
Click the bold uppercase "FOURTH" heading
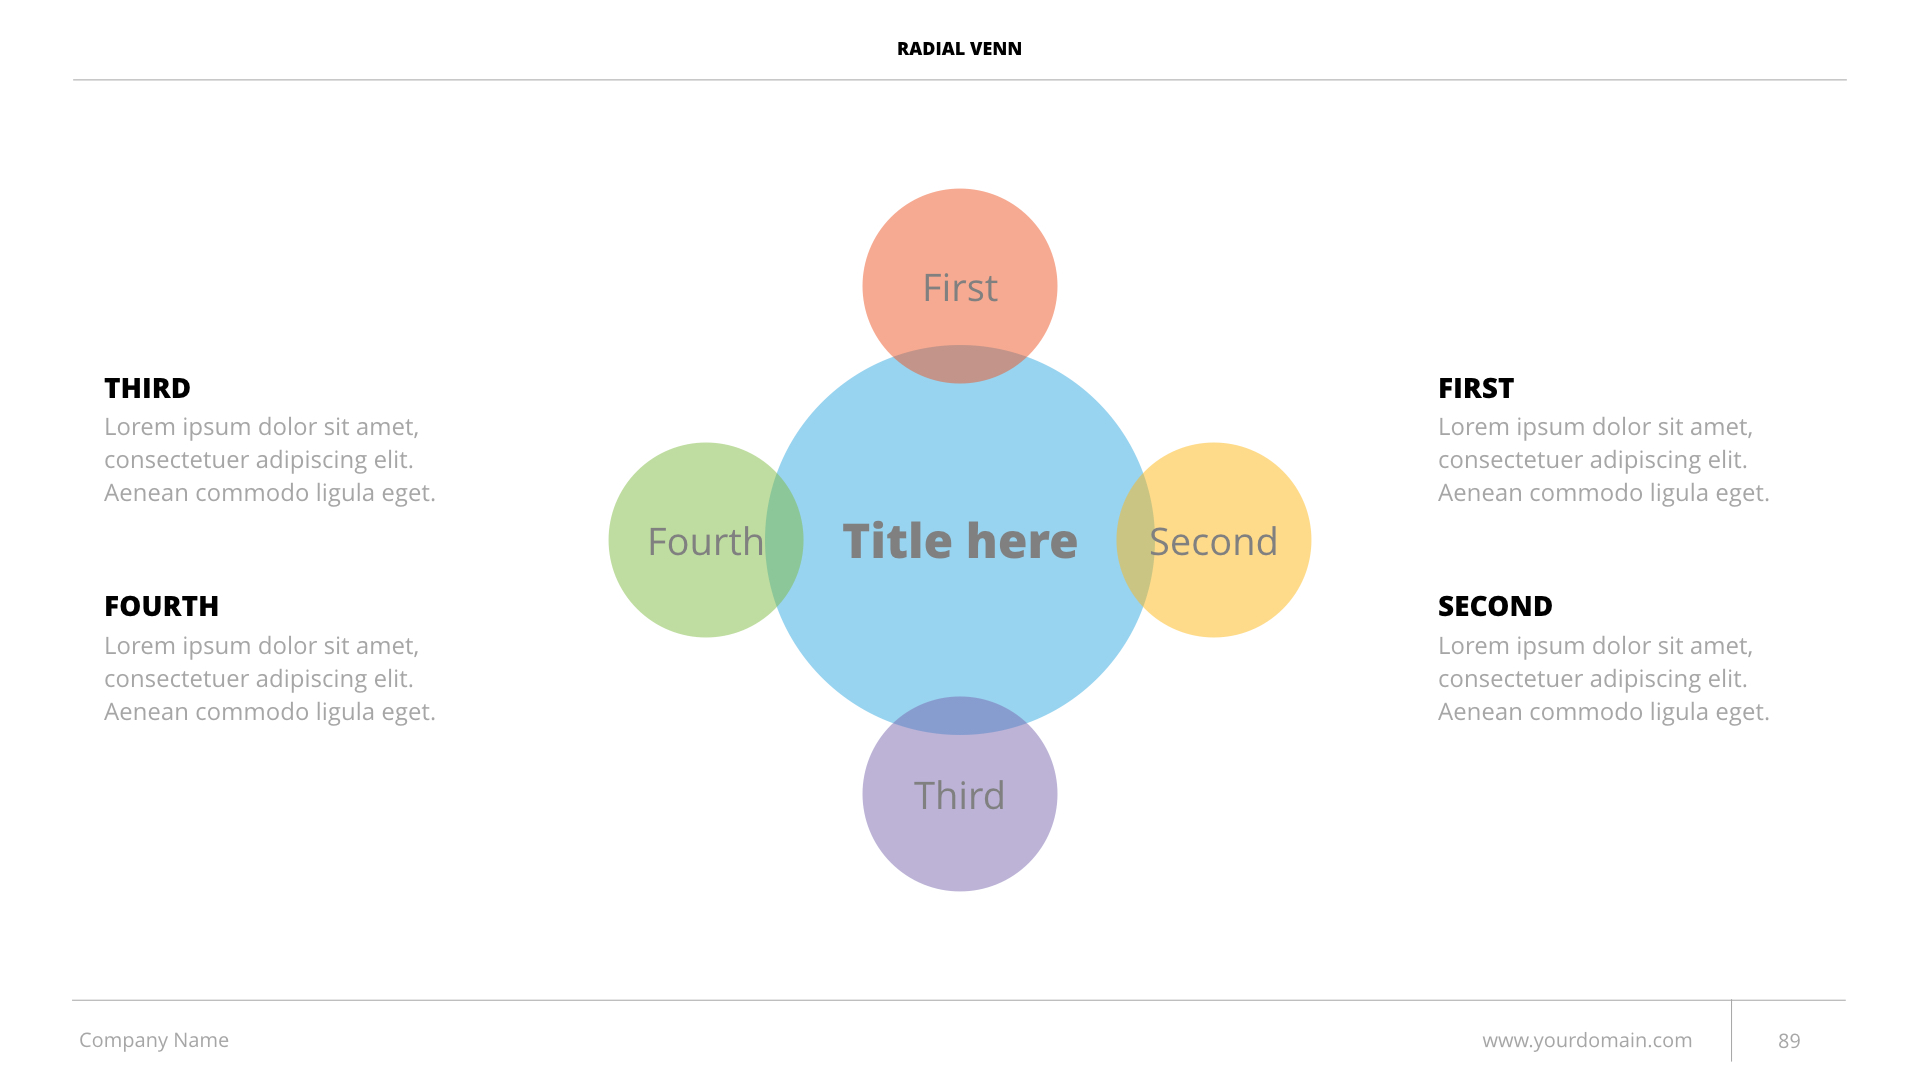tap(161, 606)
